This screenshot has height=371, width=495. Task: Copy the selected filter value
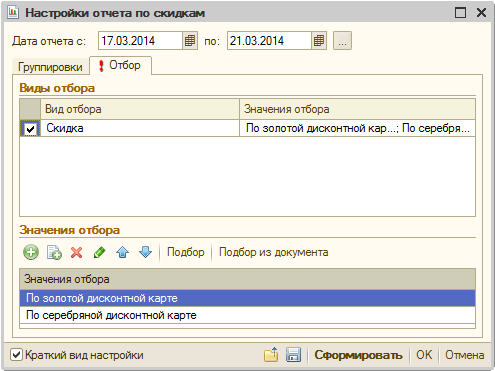pos(54,252)
